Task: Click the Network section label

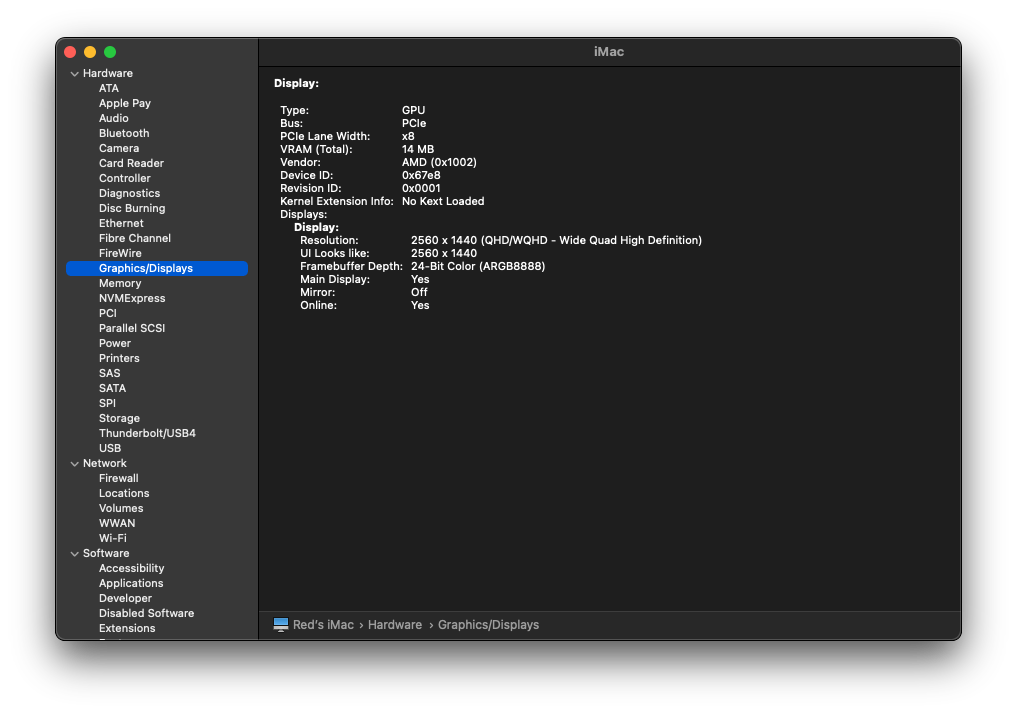Action: click(104, 463)
